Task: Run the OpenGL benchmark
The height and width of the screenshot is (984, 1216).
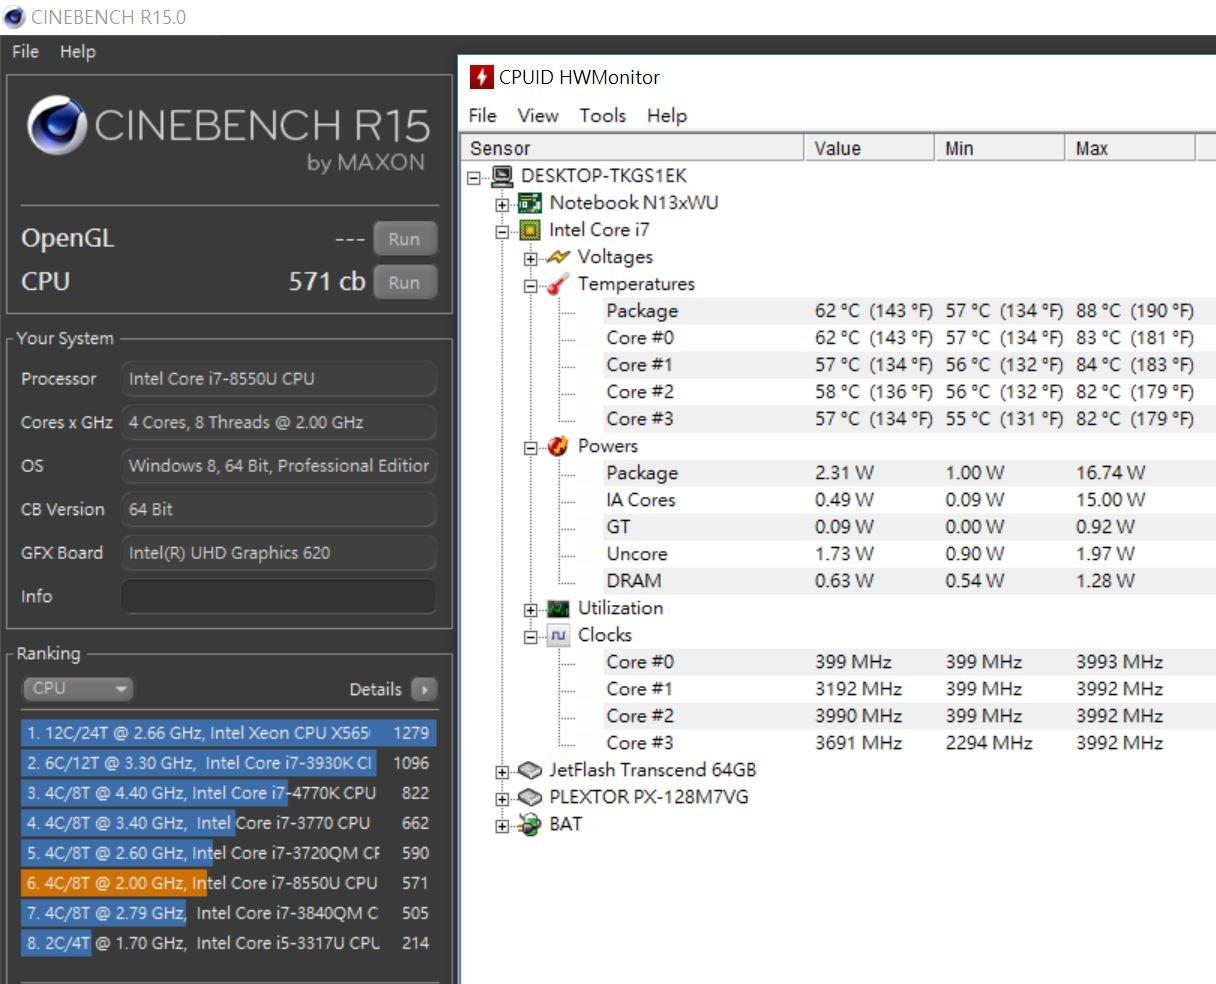Action: 404,239
